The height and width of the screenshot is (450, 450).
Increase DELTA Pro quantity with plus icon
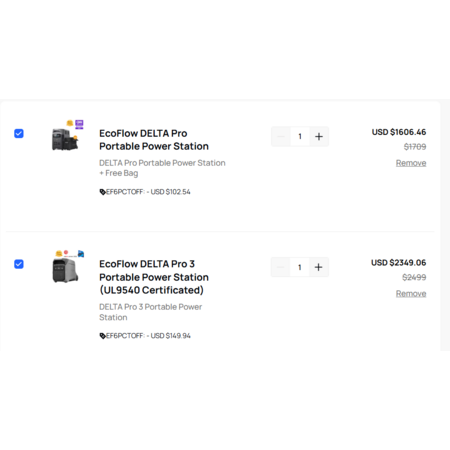pyautogui.click(x=319, y=136)
